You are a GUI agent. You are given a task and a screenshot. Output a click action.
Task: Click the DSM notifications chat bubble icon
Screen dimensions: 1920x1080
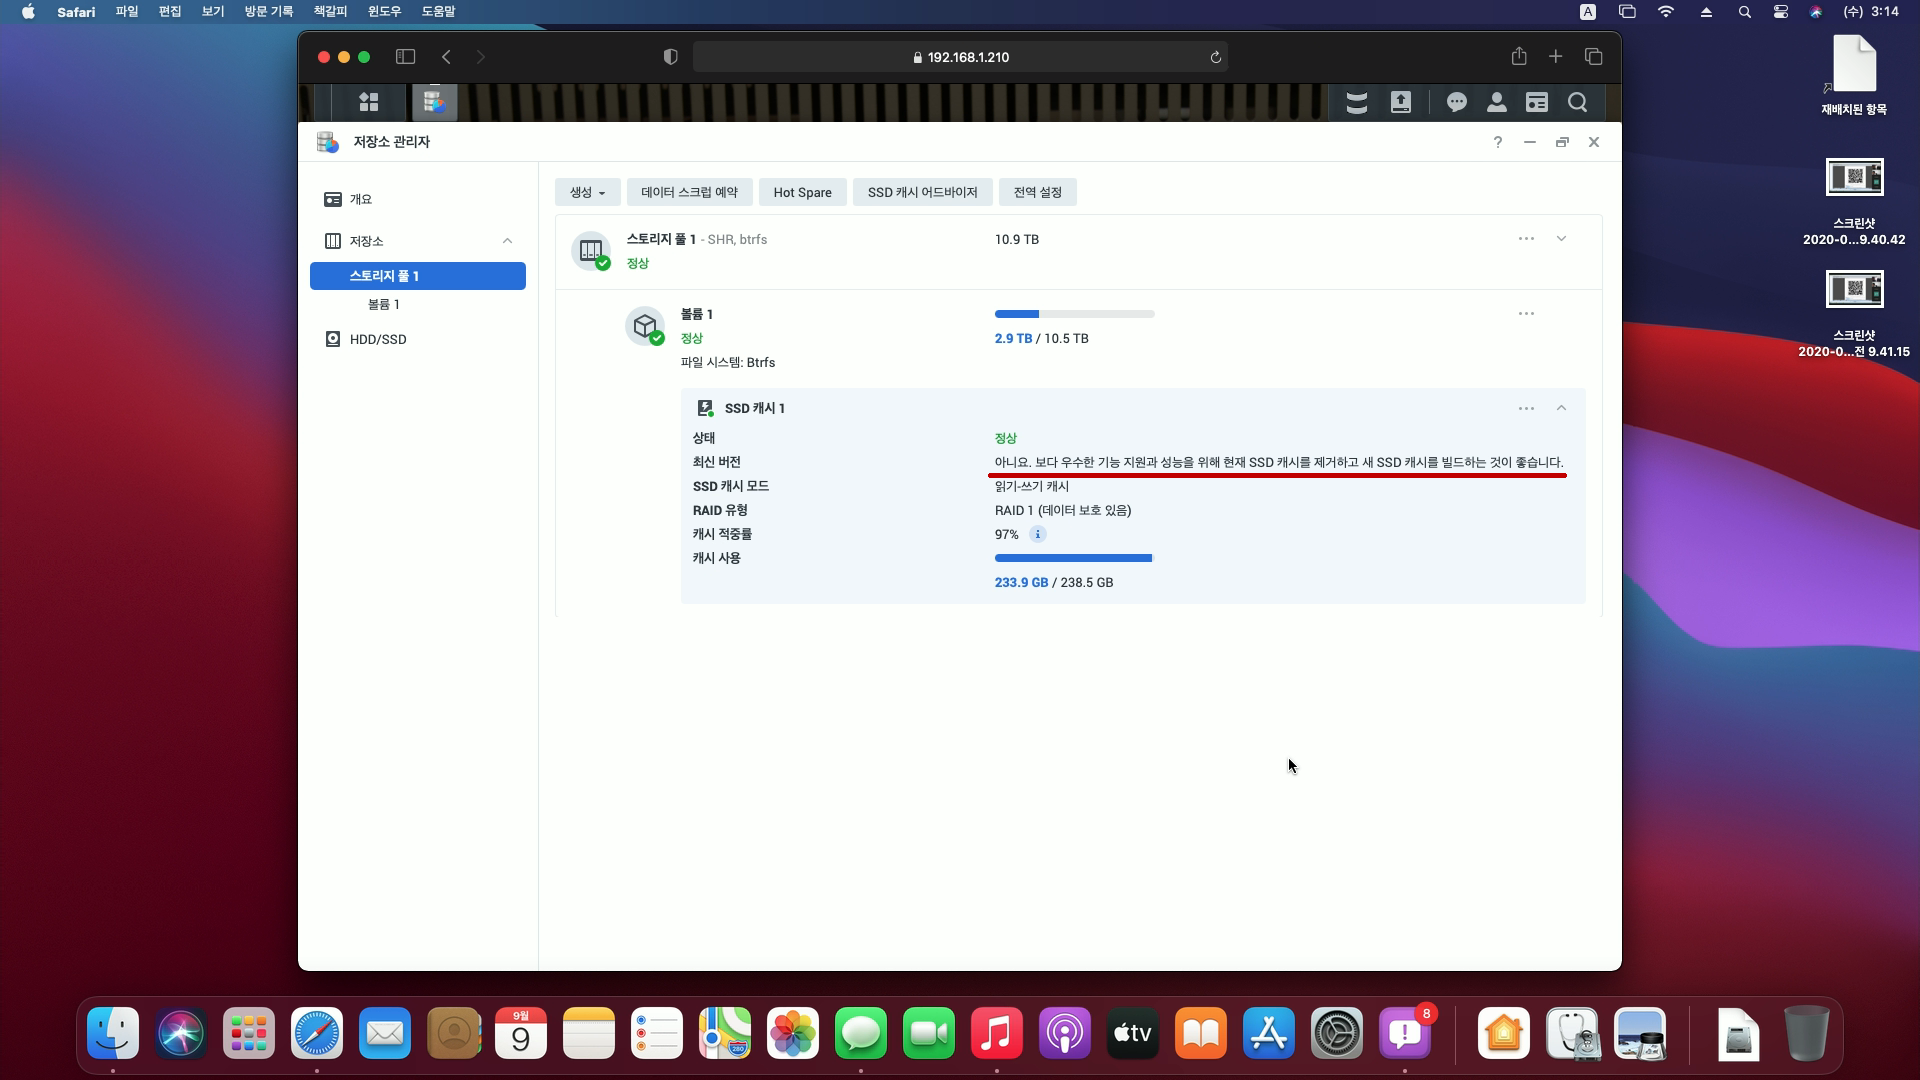[x=1456, y=102]
